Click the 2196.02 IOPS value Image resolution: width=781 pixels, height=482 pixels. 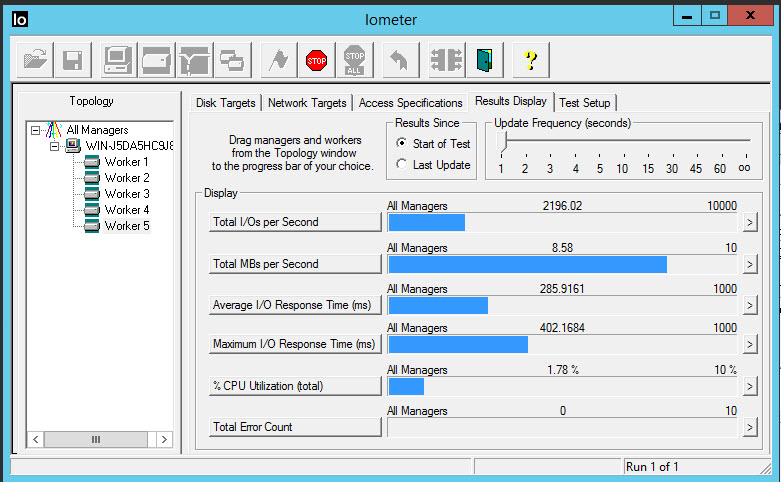point(562,206)
